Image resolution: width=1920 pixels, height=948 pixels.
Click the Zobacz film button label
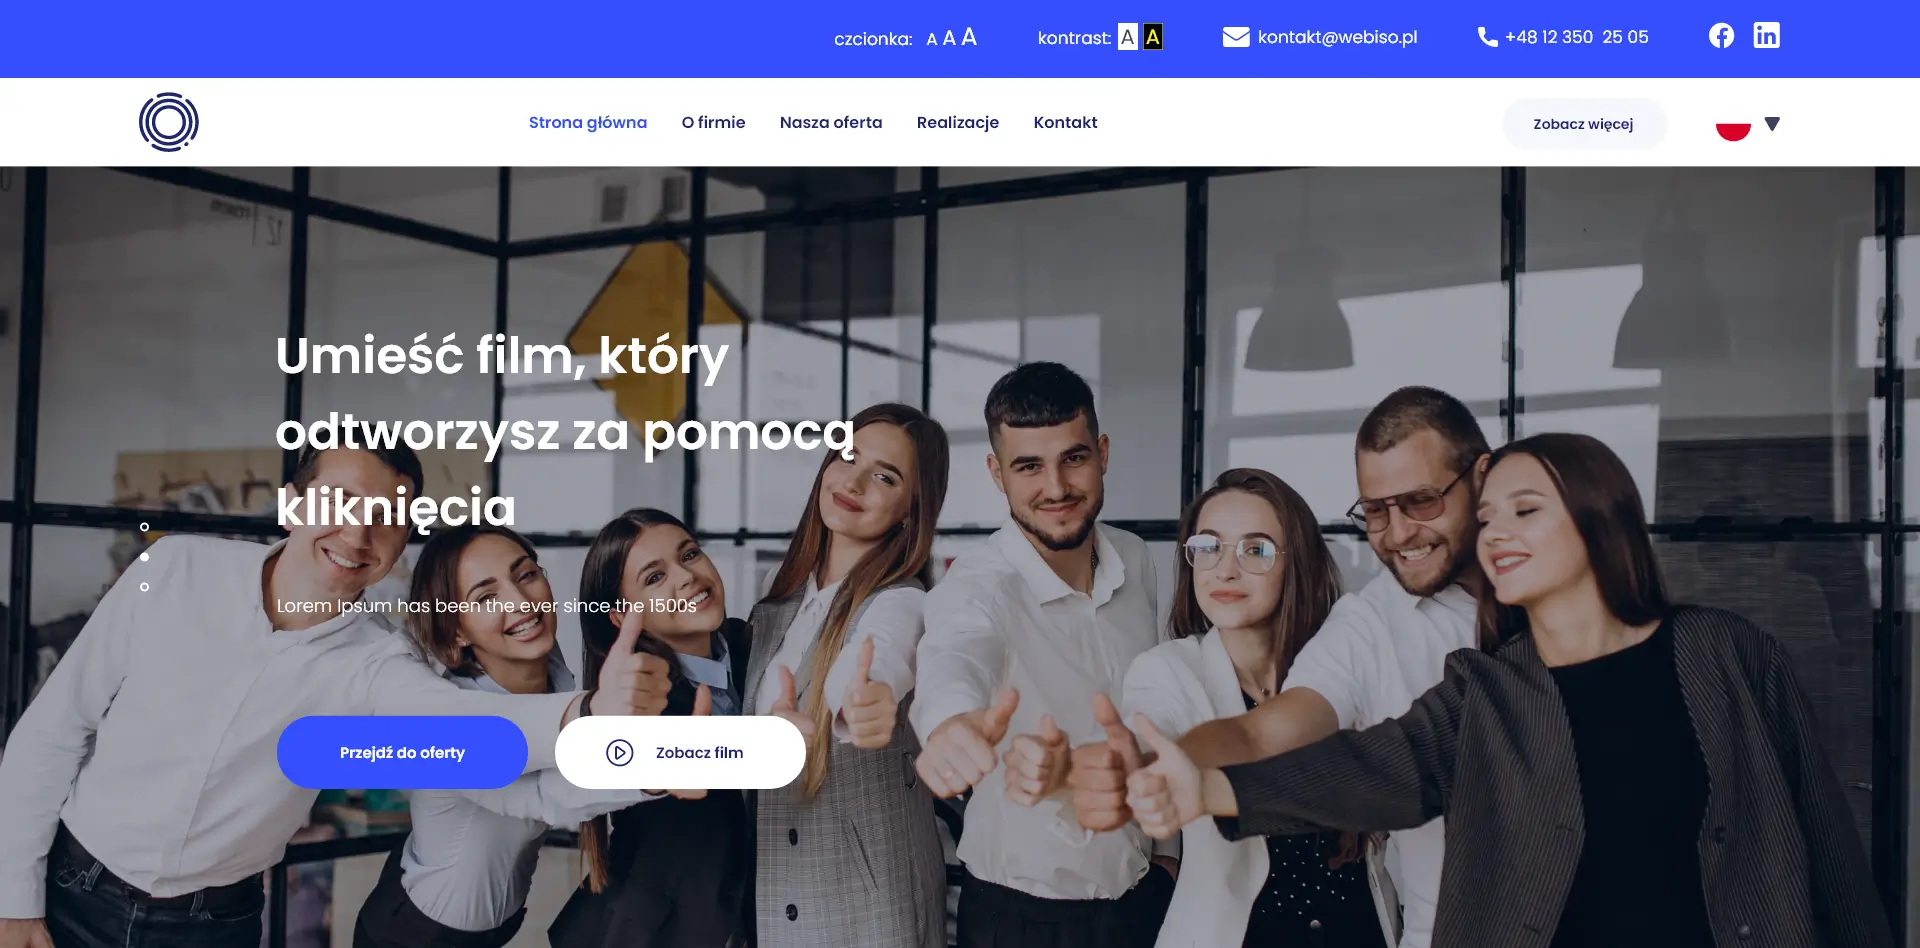pos(700,752)
